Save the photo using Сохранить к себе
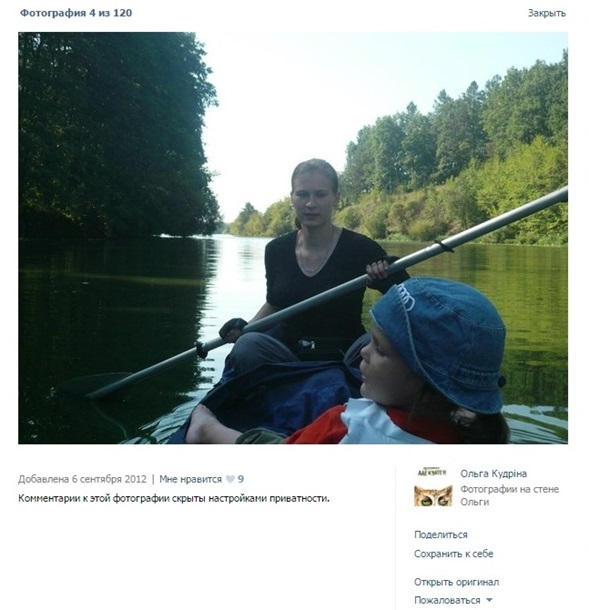This screenshot has width=589, height=610. [x=453, y=554]
